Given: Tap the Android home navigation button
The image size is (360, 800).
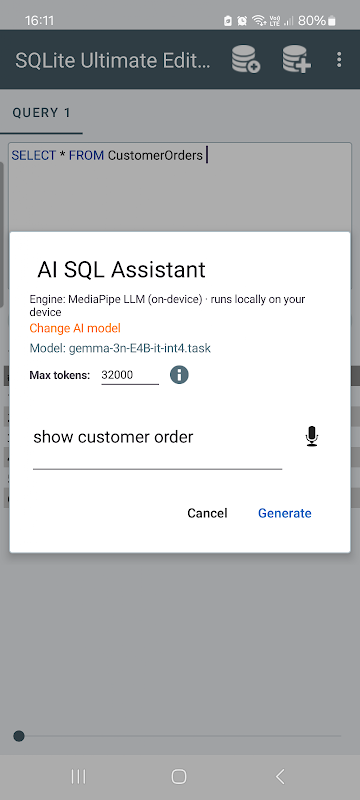Looking at the screenshot, I should (179, 777).
